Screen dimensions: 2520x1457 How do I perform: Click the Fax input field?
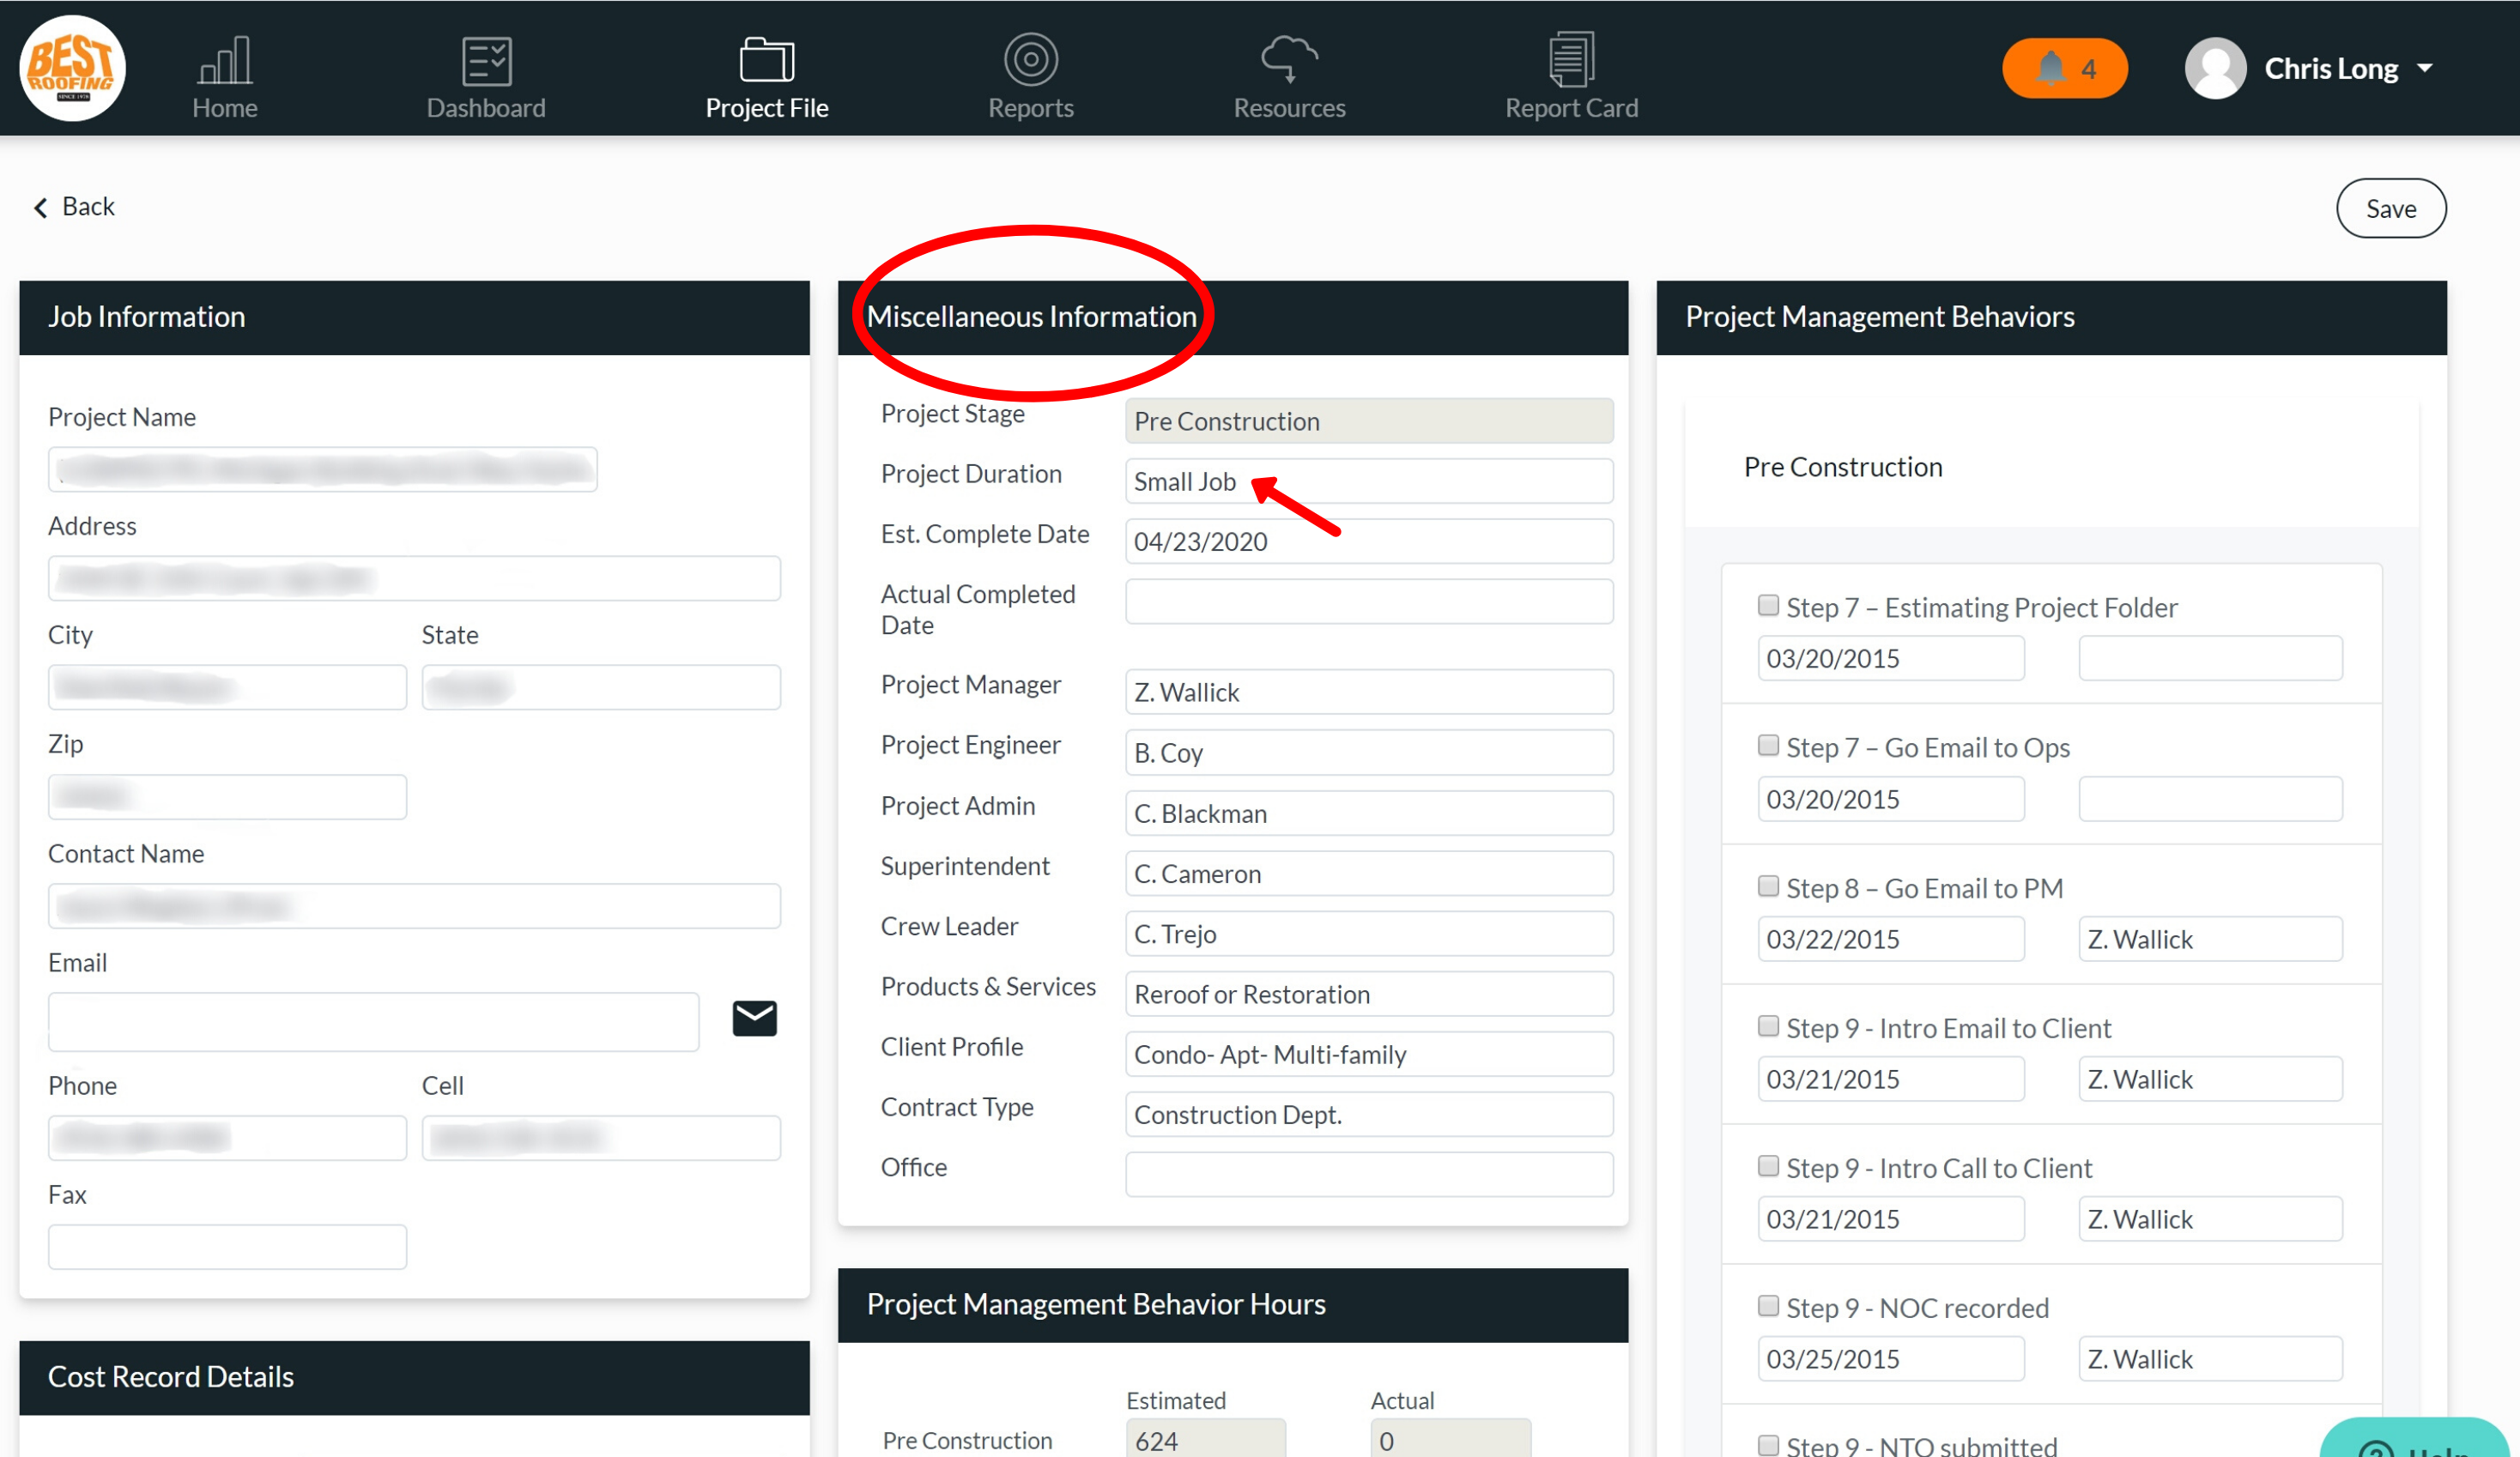point(227,1247)
